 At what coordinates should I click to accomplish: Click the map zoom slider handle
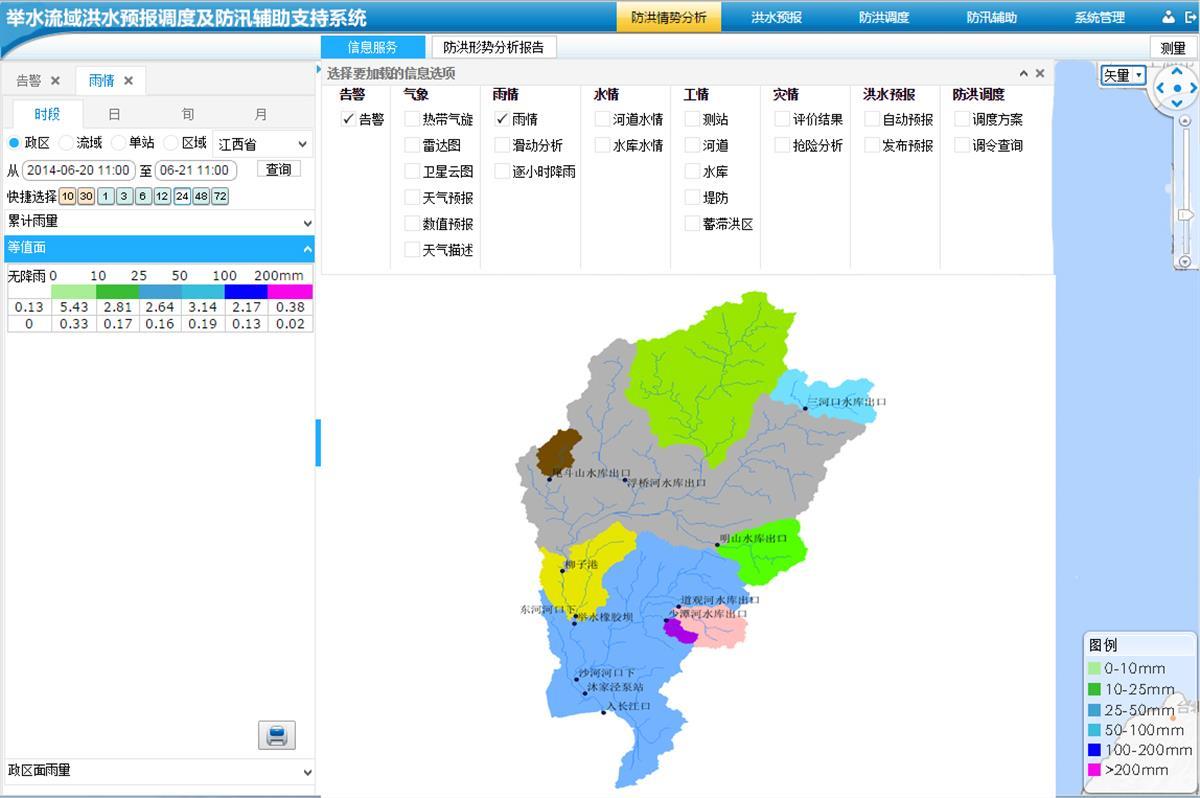click(1185, 215)
